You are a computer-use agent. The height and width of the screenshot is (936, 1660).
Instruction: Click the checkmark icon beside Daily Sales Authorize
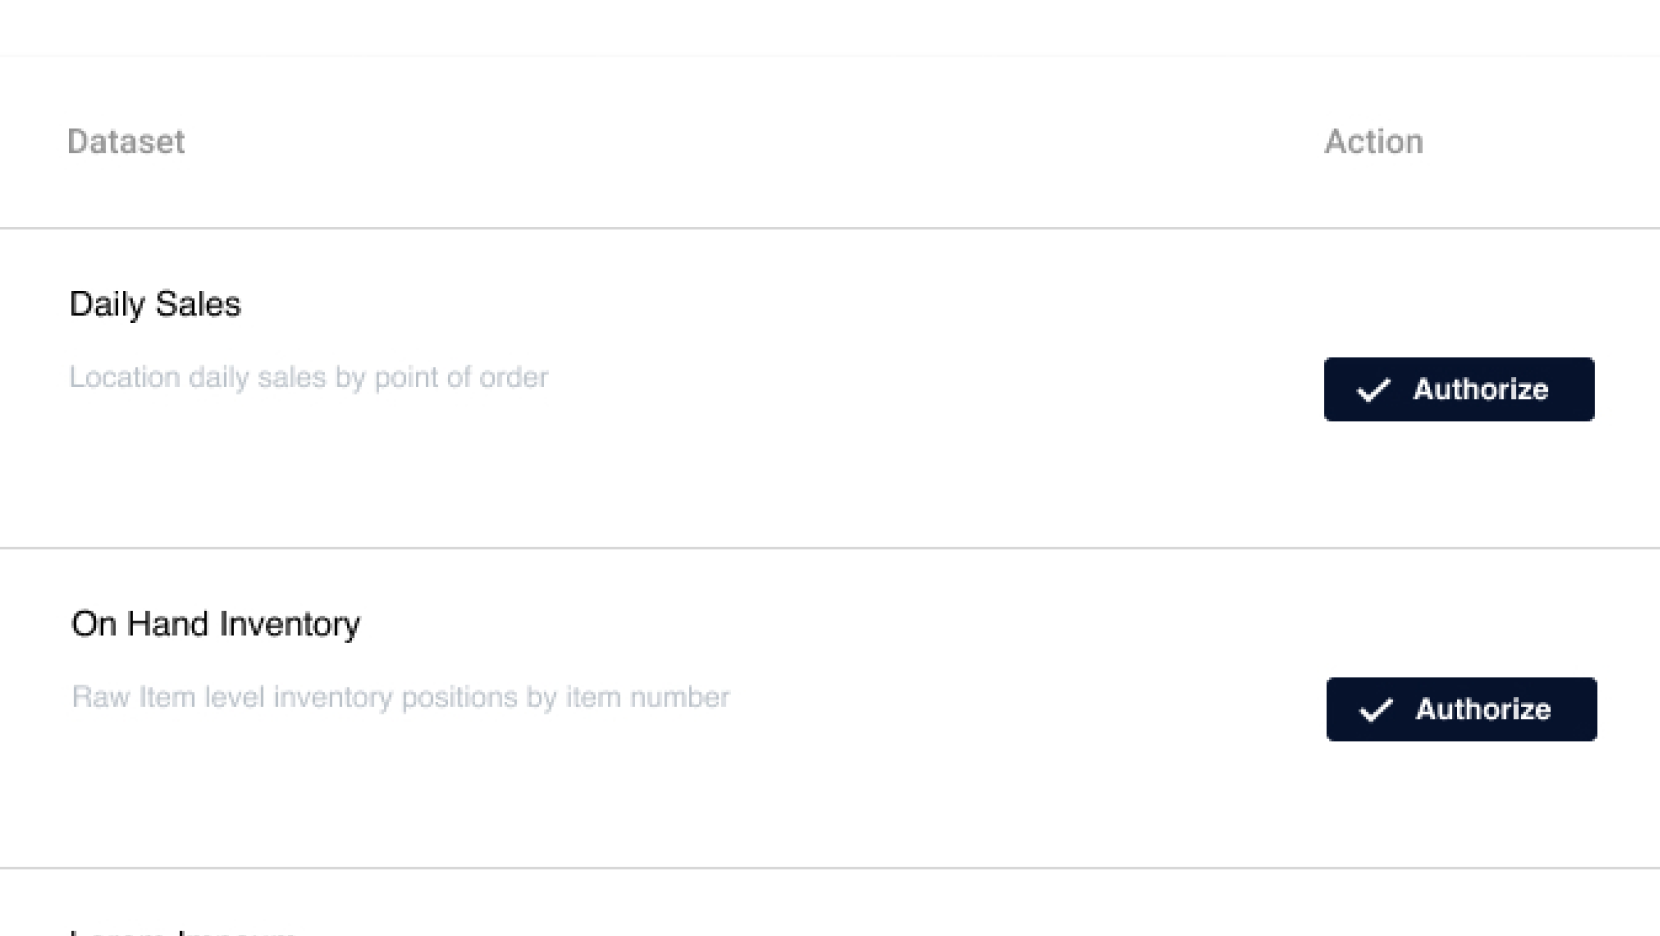[x=1374, y=390]
